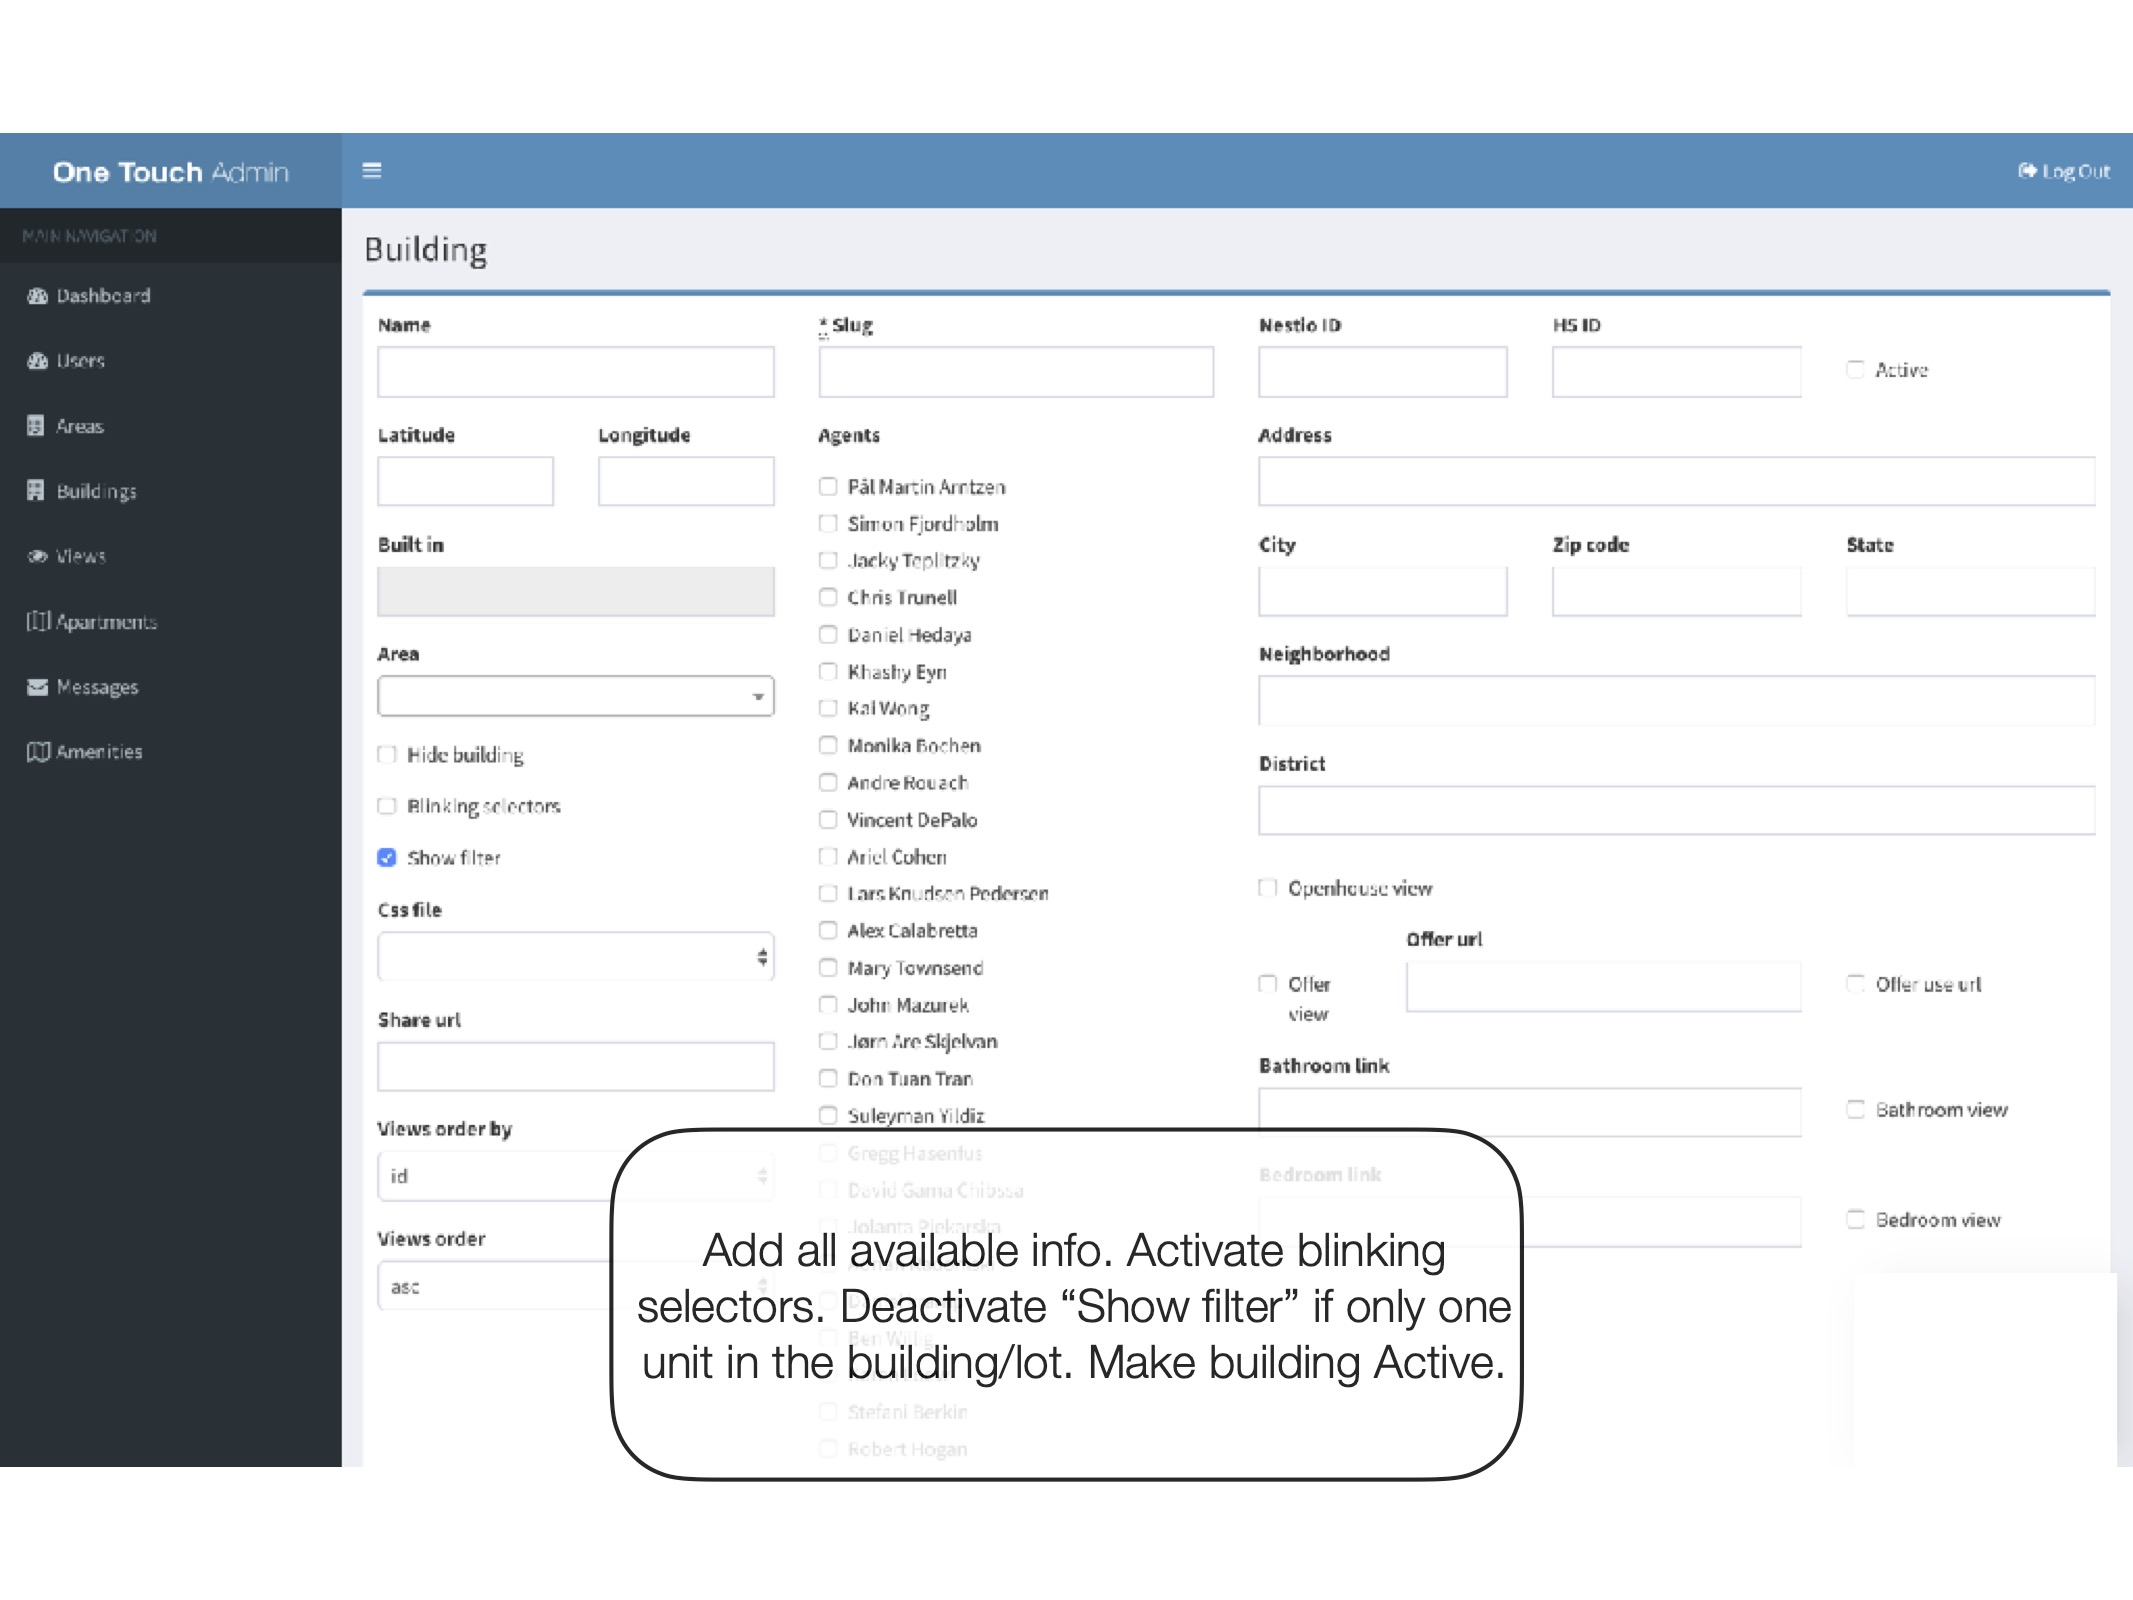Click the Amenities map icon
Viewport: 2133px width, 1600px height.
click(38, 752)
